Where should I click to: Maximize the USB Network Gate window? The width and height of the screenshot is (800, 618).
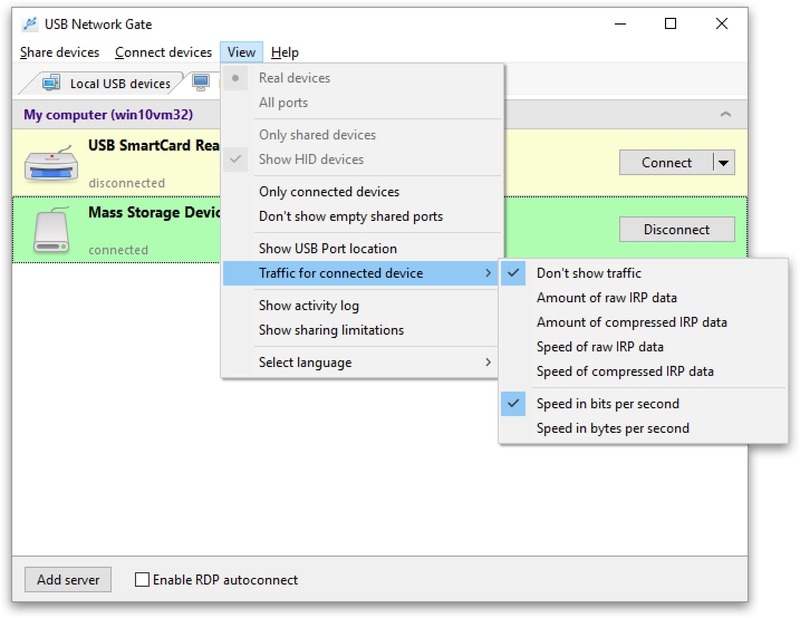tap(670, 23)
